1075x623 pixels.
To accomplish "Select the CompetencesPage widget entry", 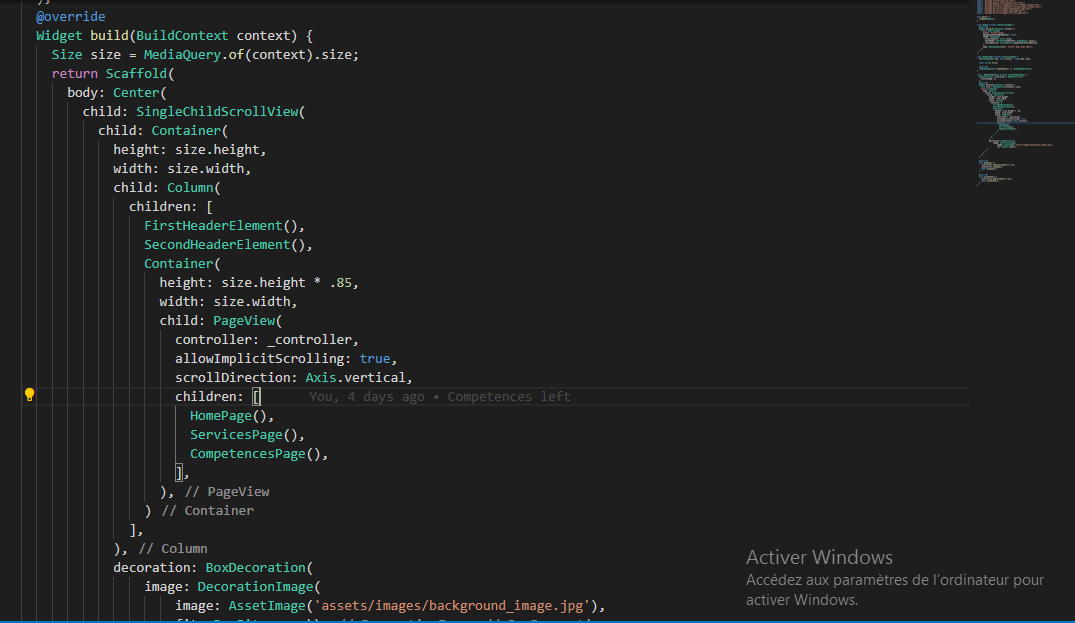I will (x=247, y=453).
